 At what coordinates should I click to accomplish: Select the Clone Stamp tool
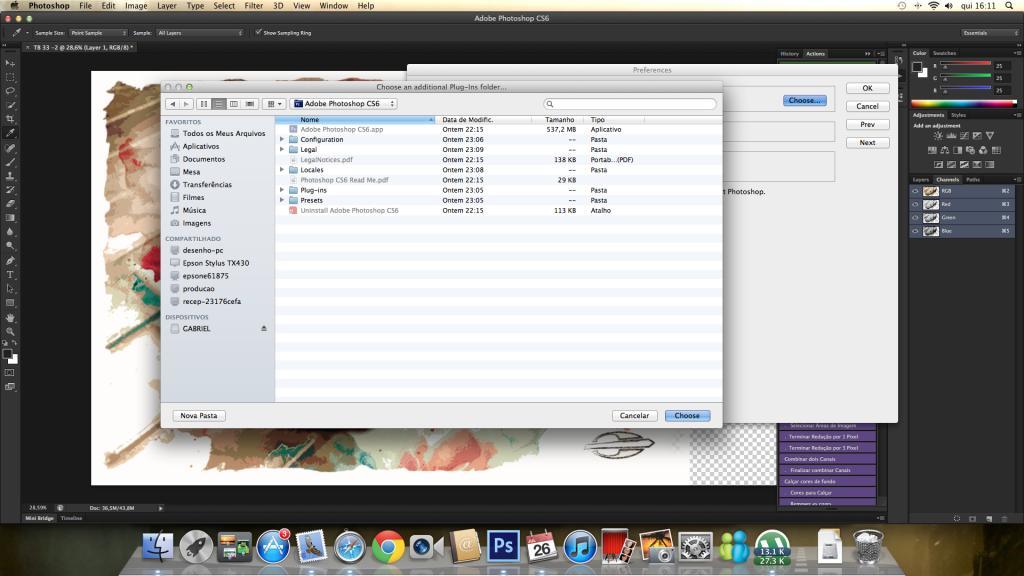(x=10, y=176)
